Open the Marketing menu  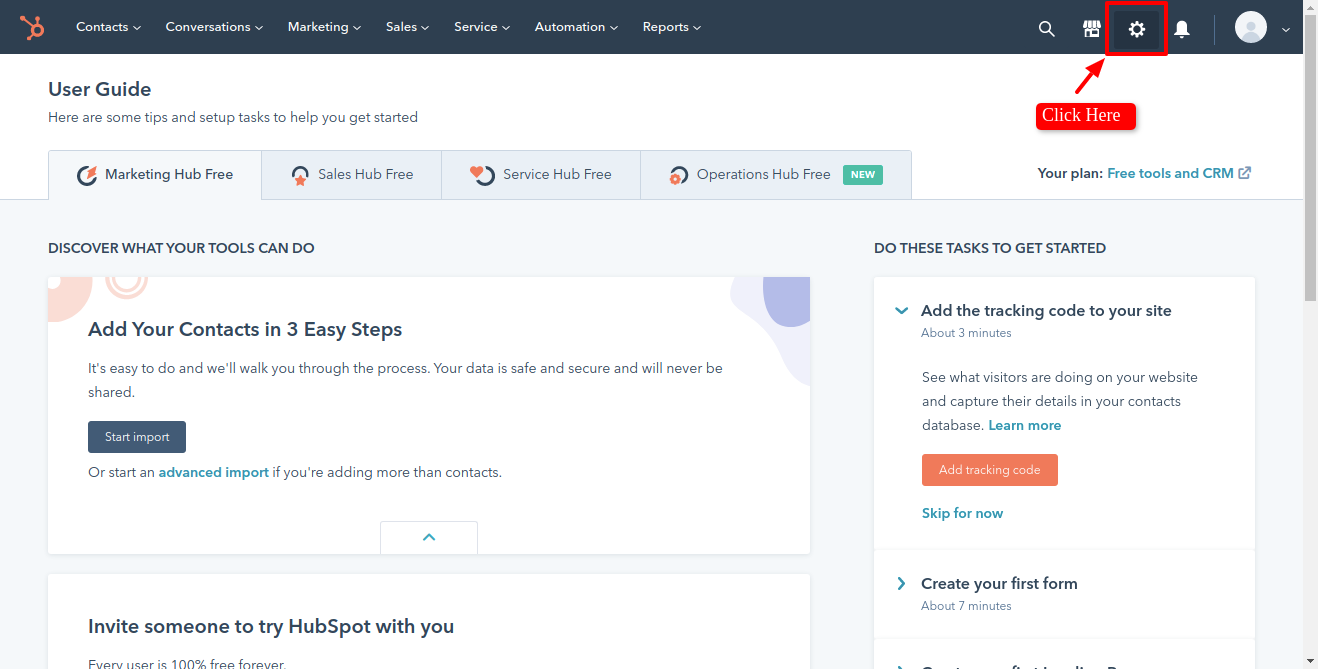(x=324, y=27)
